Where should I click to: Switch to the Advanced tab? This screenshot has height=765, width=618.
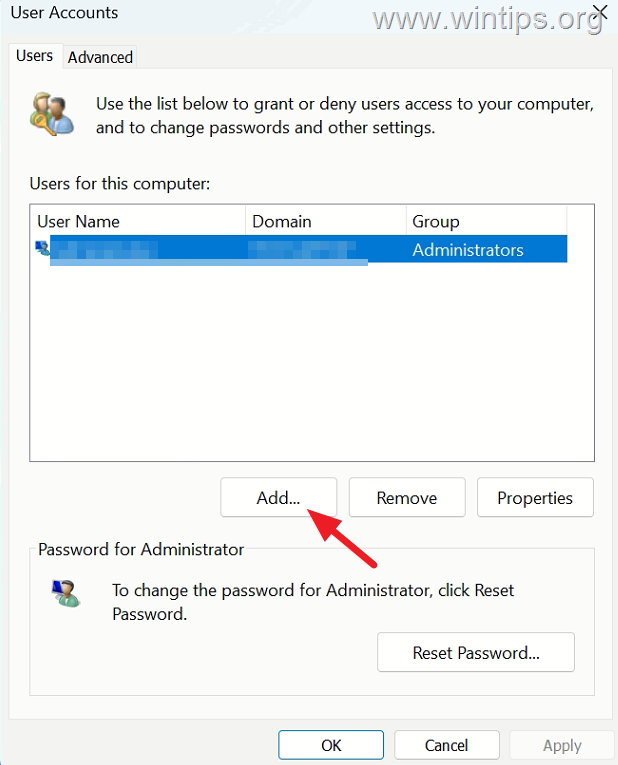(100, 57)
